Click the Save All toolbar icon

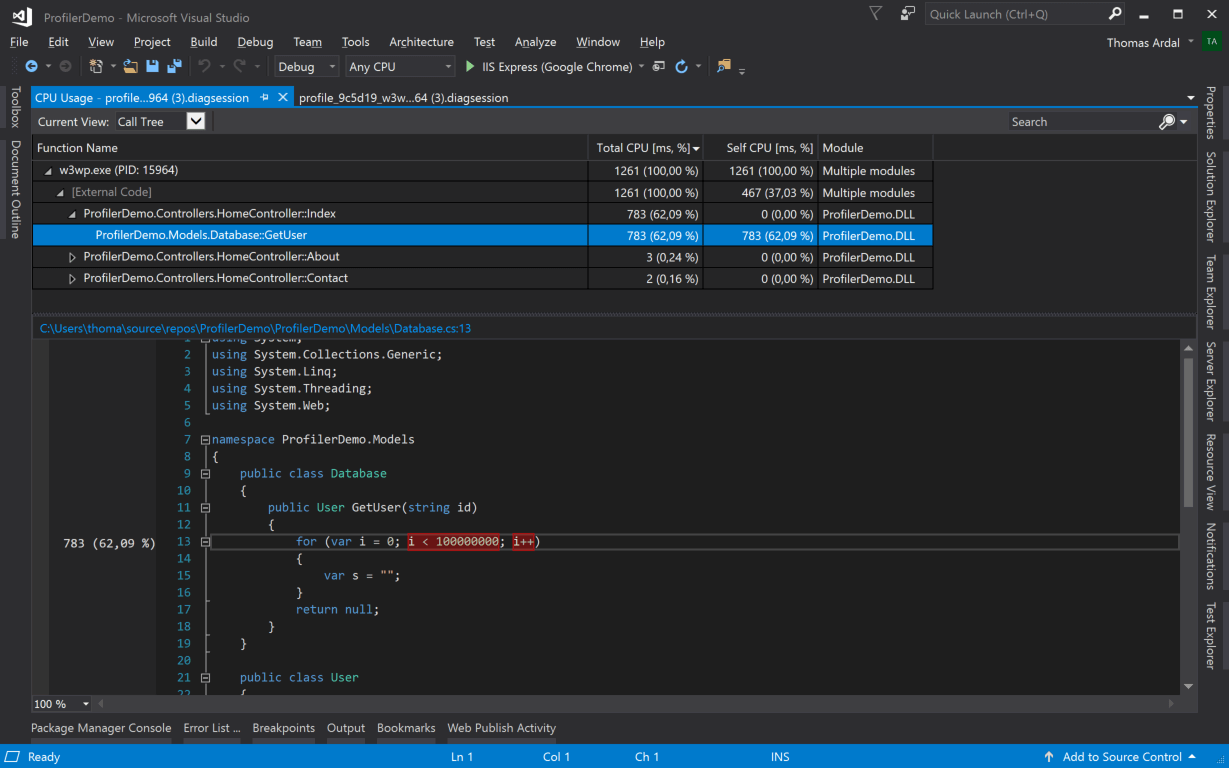(x=174, y=66)
